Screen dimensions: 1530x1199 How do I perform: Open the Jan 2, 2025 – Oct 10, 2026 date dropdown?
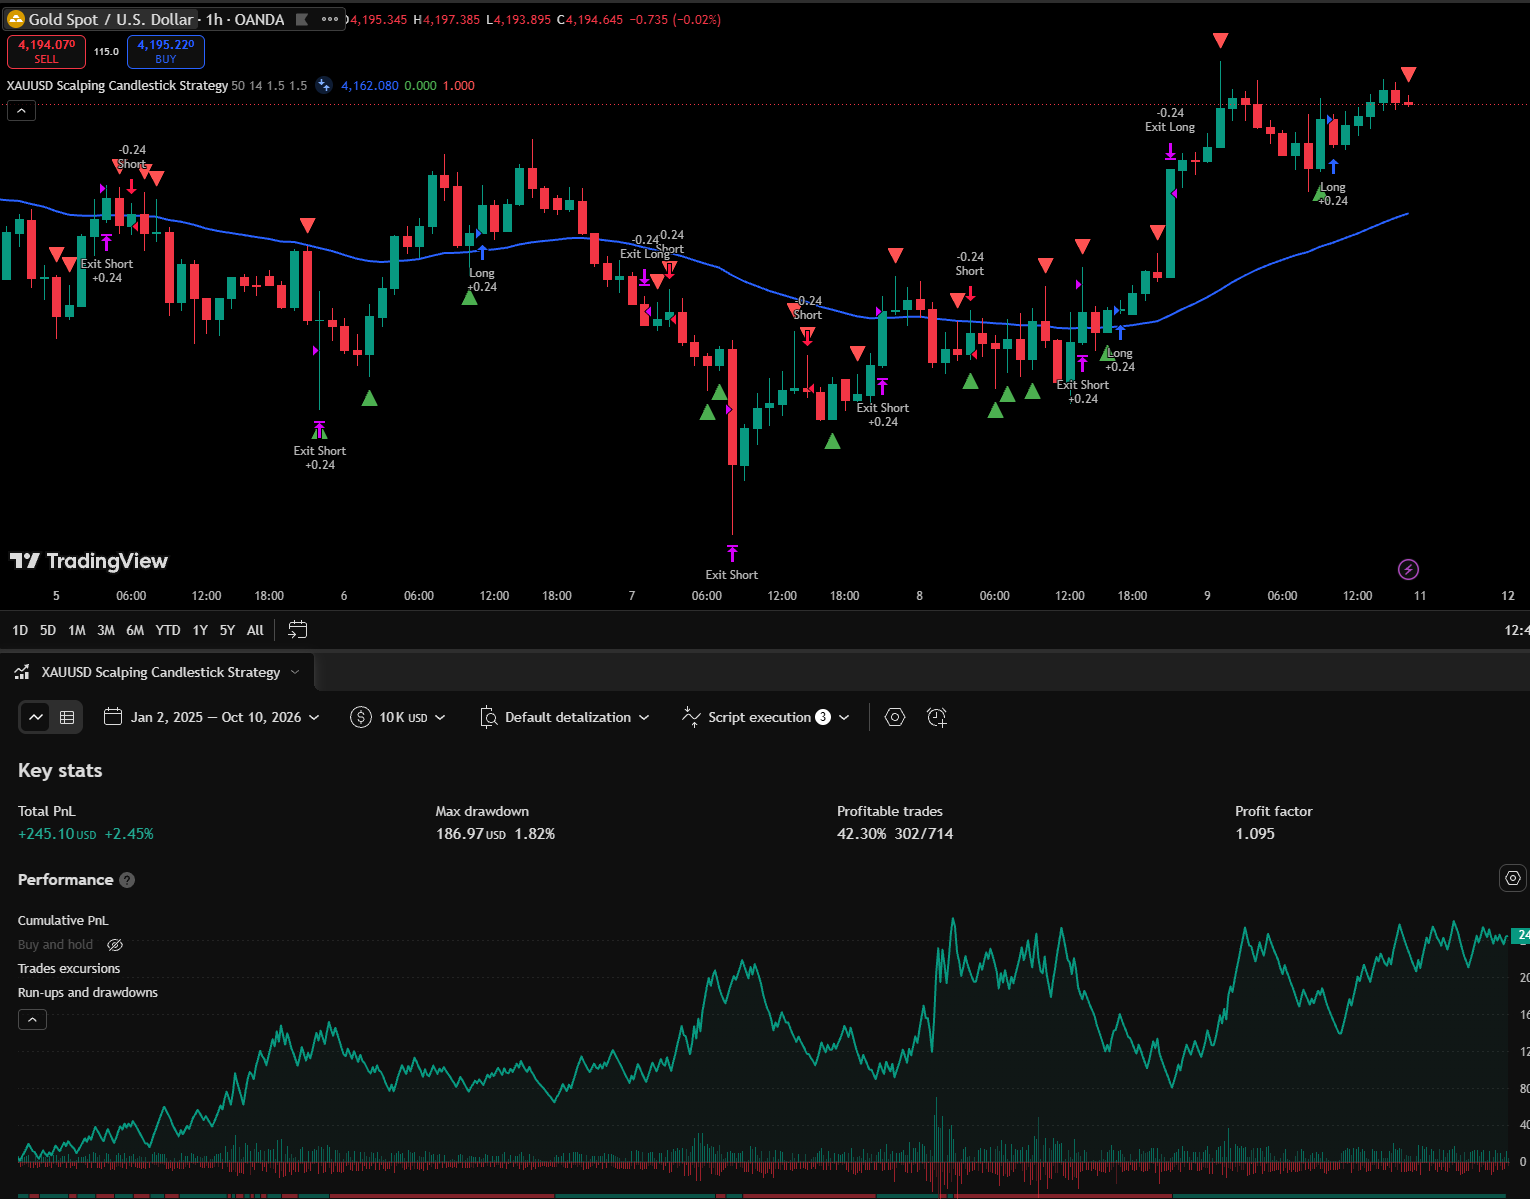click(x=211, y=717)
